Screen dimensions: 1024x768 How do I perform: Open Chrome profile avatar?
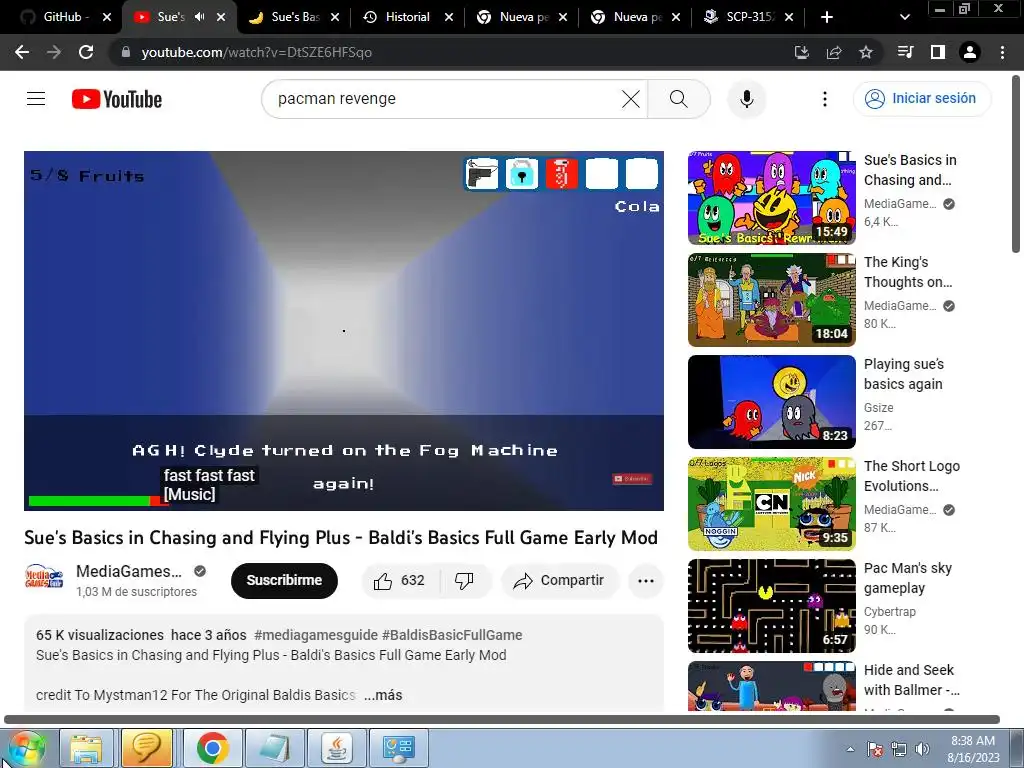click(970, 52)
